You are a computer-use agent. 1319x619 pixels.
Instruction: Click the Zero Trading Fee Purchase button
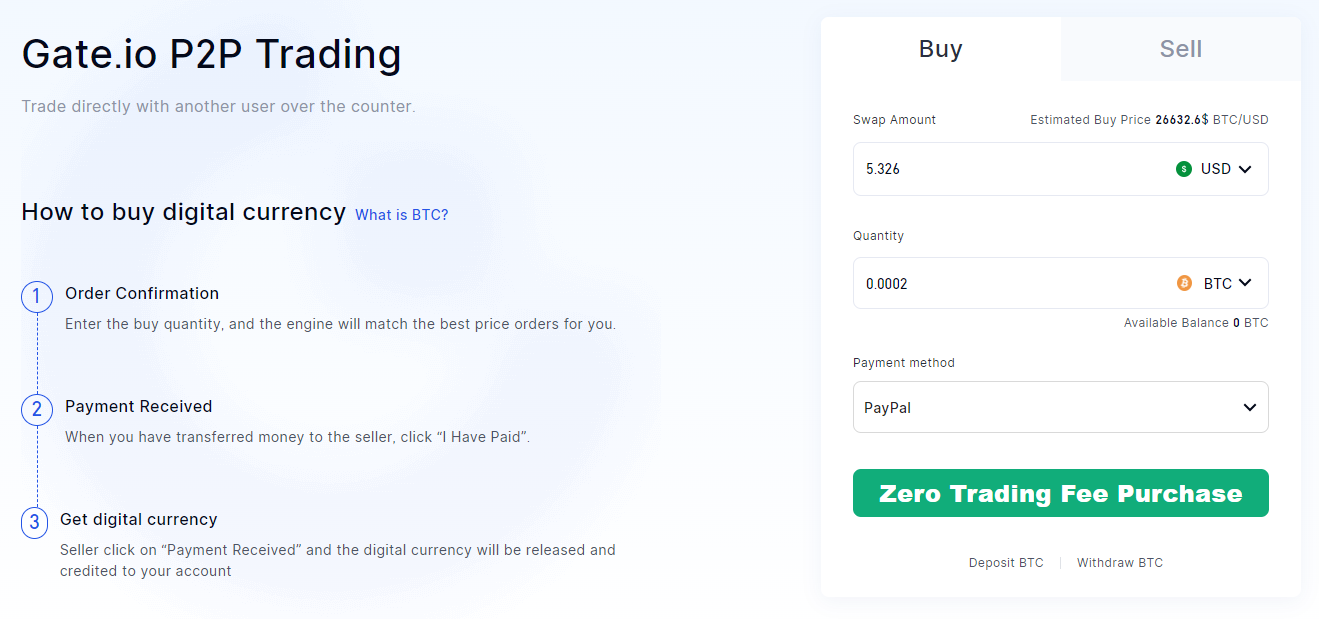tap(1060, 493)
